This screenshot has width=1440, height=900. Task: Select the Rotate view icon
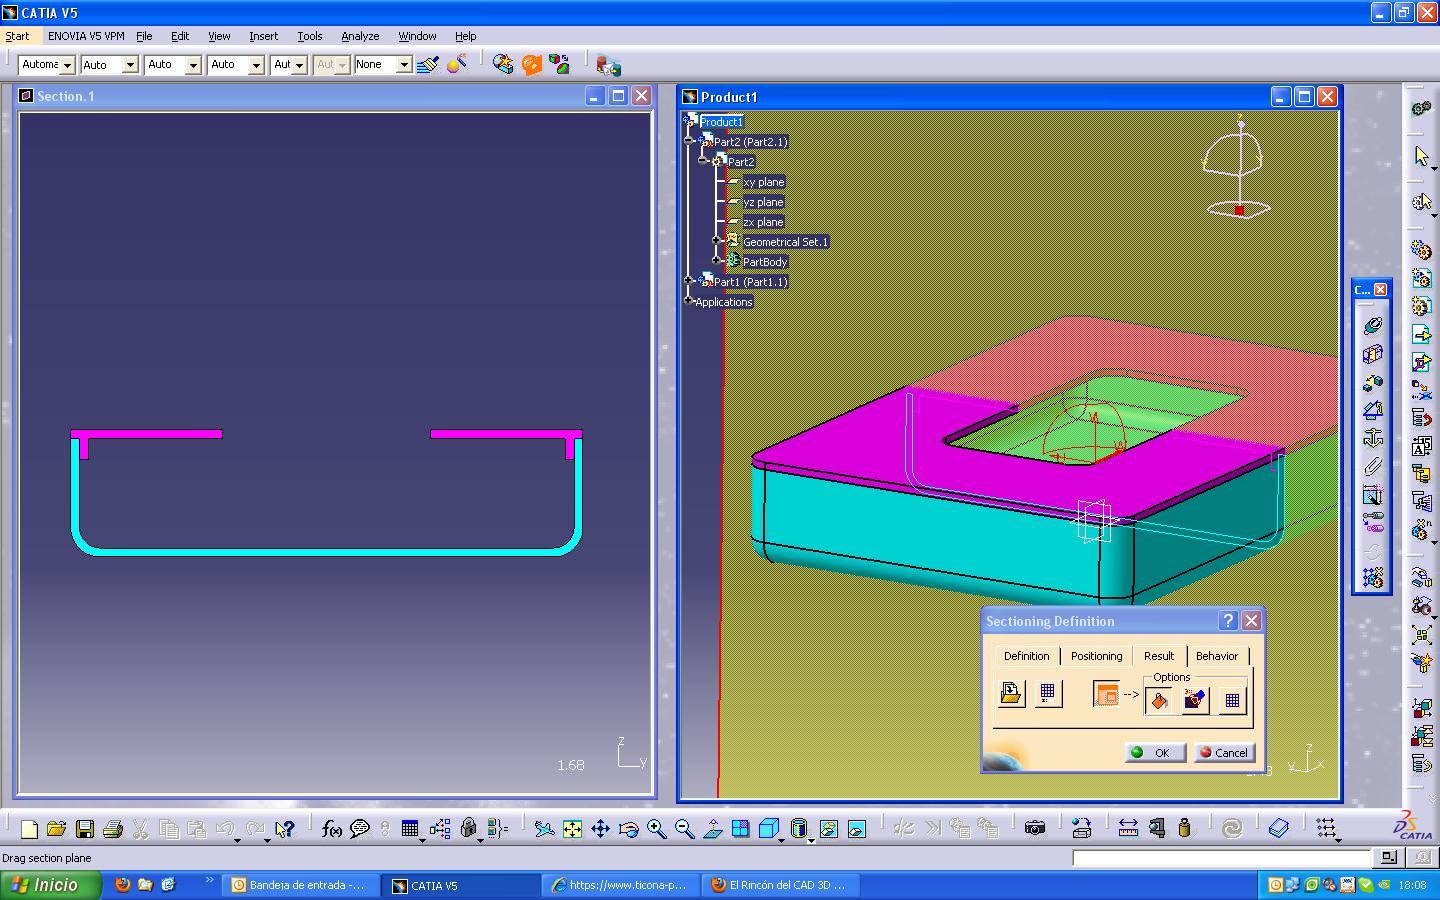(628, 829)
